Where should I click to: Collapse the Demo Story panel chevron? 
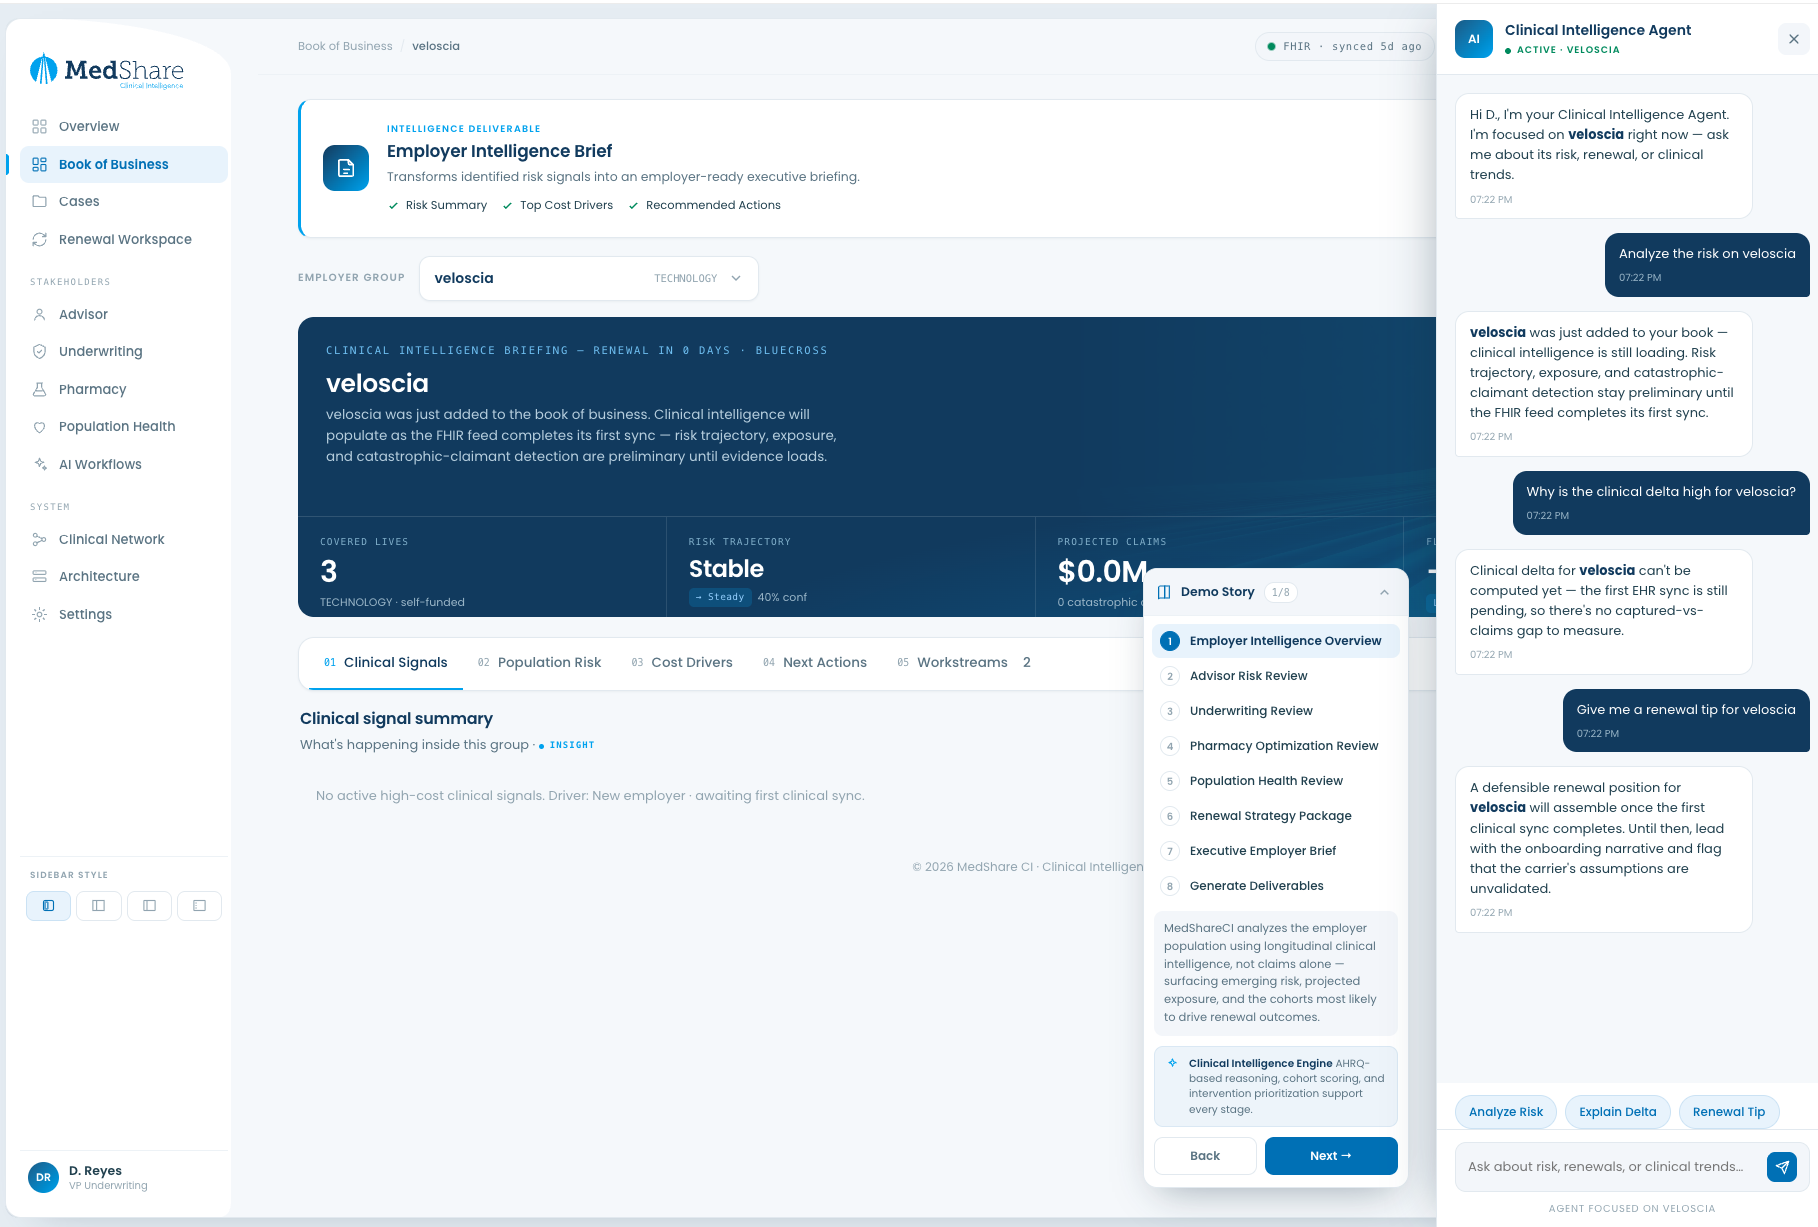1384,592
